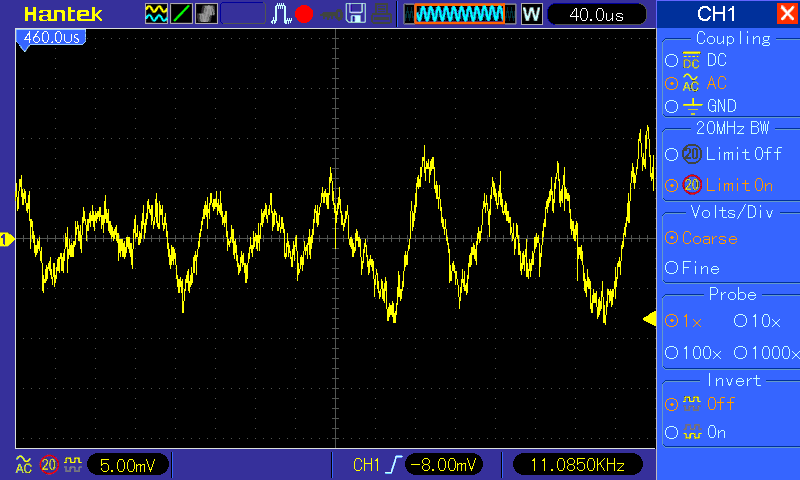Click the invert status icon in bottom bar
Image resolution: width=800 pixels, height=480 pixels.
pyautogui.click(x=73, y=464)
